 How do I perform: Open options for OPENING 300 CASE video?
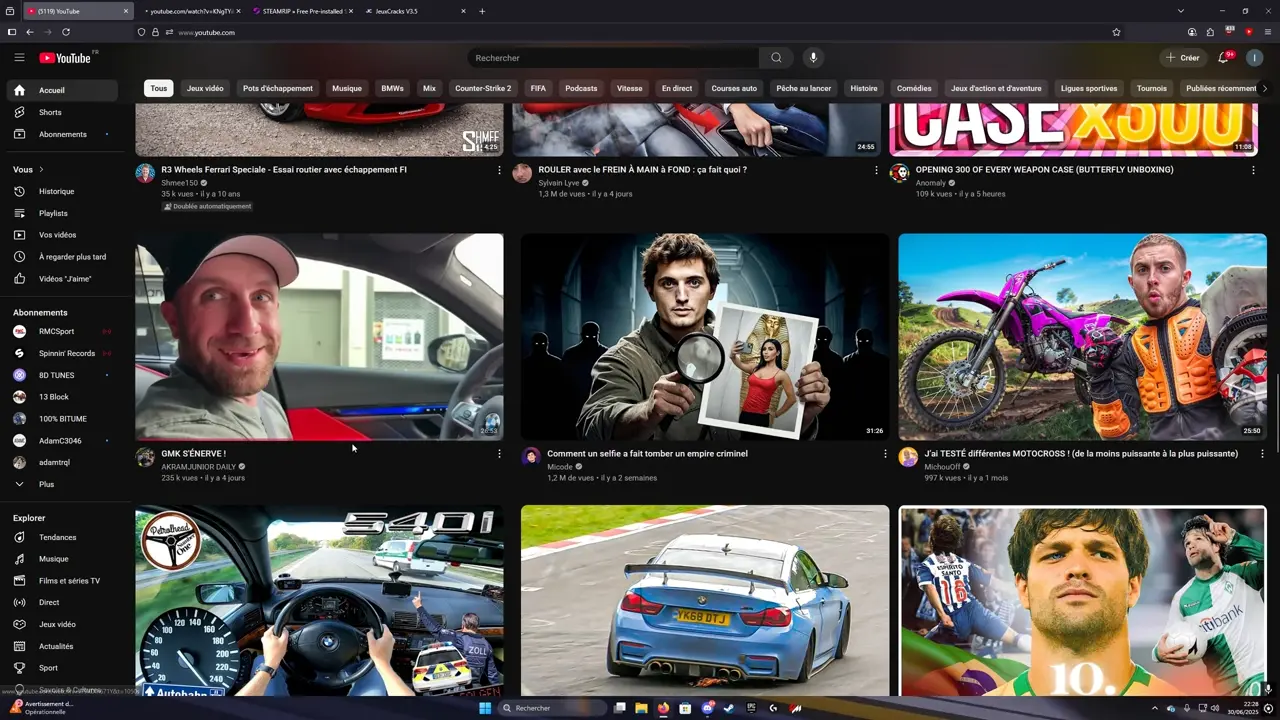[1253, 170]
